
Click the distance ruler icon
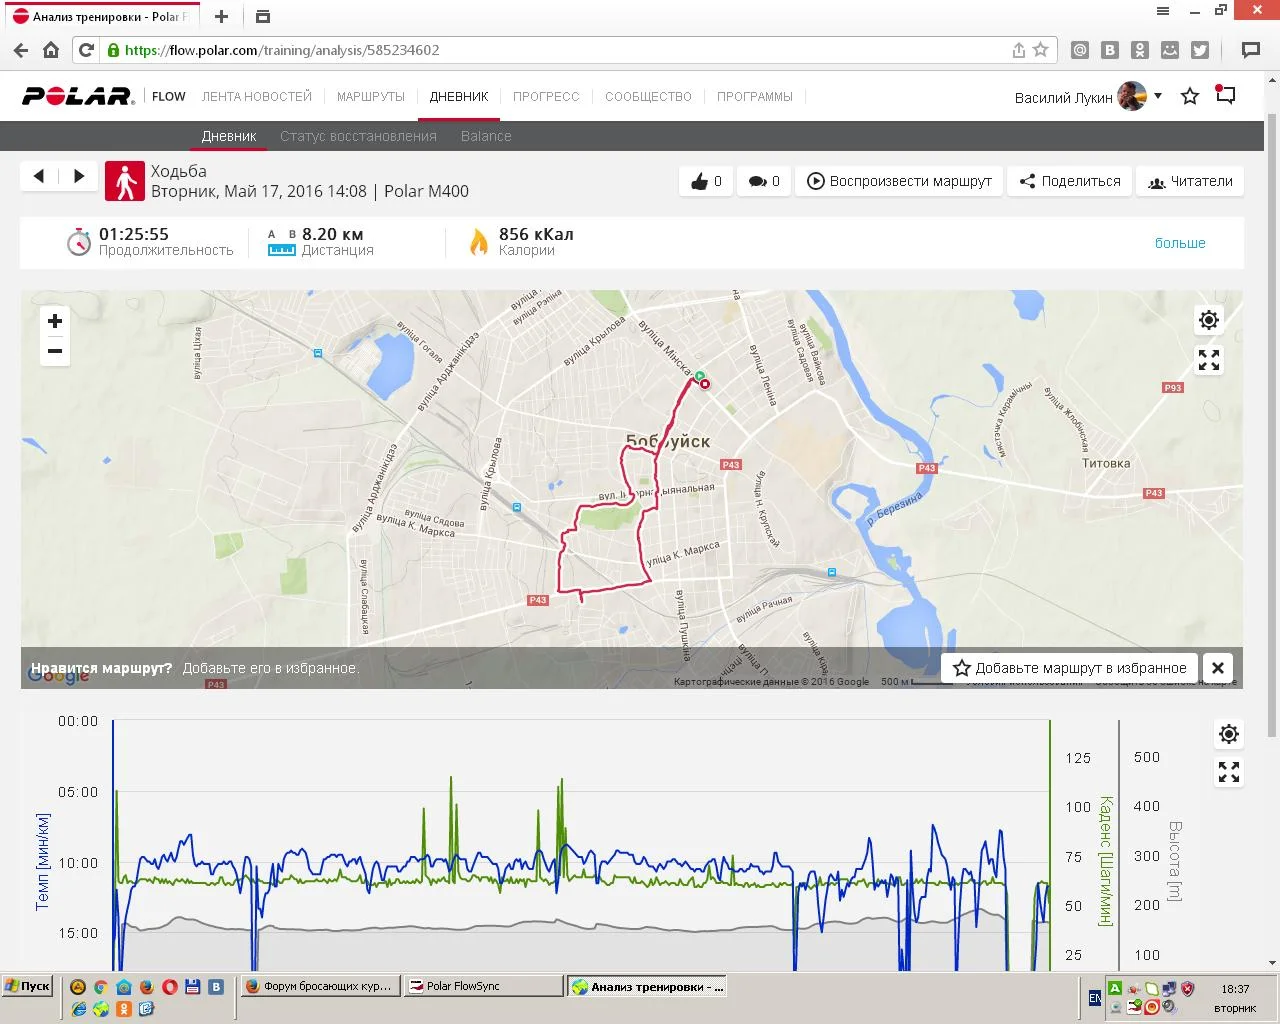tap(282, 243)
